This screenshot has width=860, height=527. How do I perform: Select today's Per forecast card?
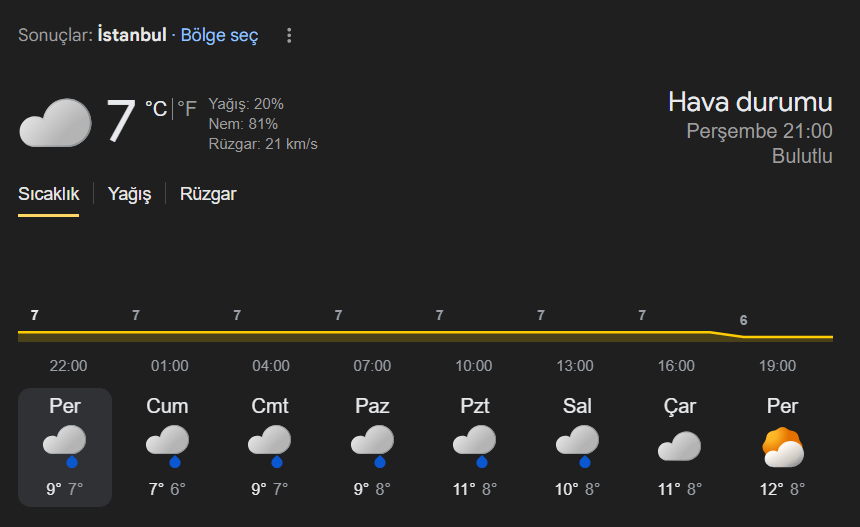65,447
